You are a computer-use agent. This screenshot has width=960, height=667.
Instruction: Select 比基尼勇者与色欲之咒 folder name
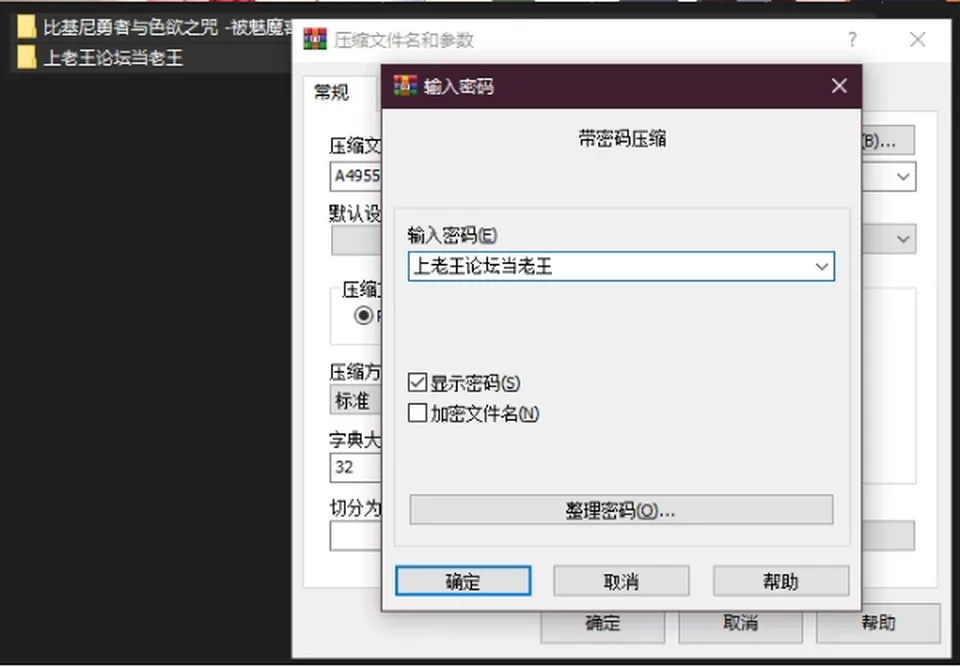coord(167,28)
